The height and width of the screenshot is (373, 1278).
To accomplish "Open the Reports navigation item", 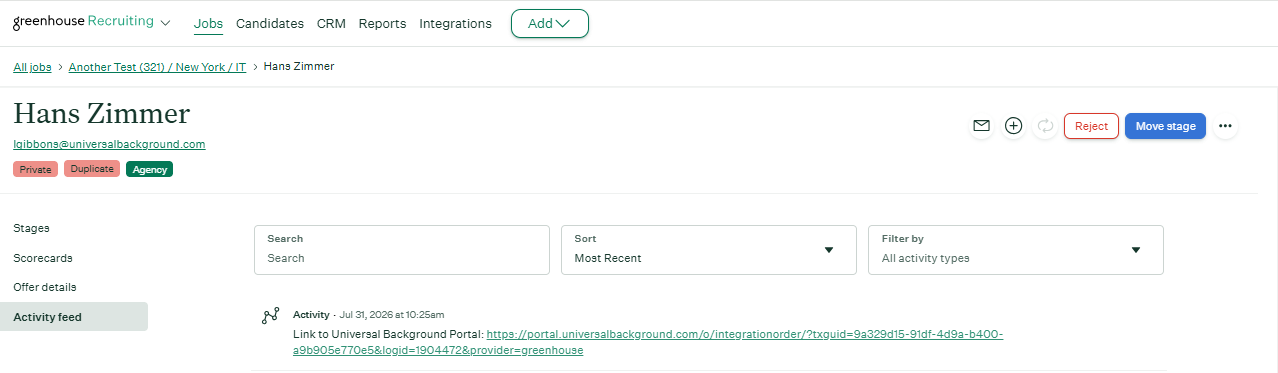I will coord(382,23).
